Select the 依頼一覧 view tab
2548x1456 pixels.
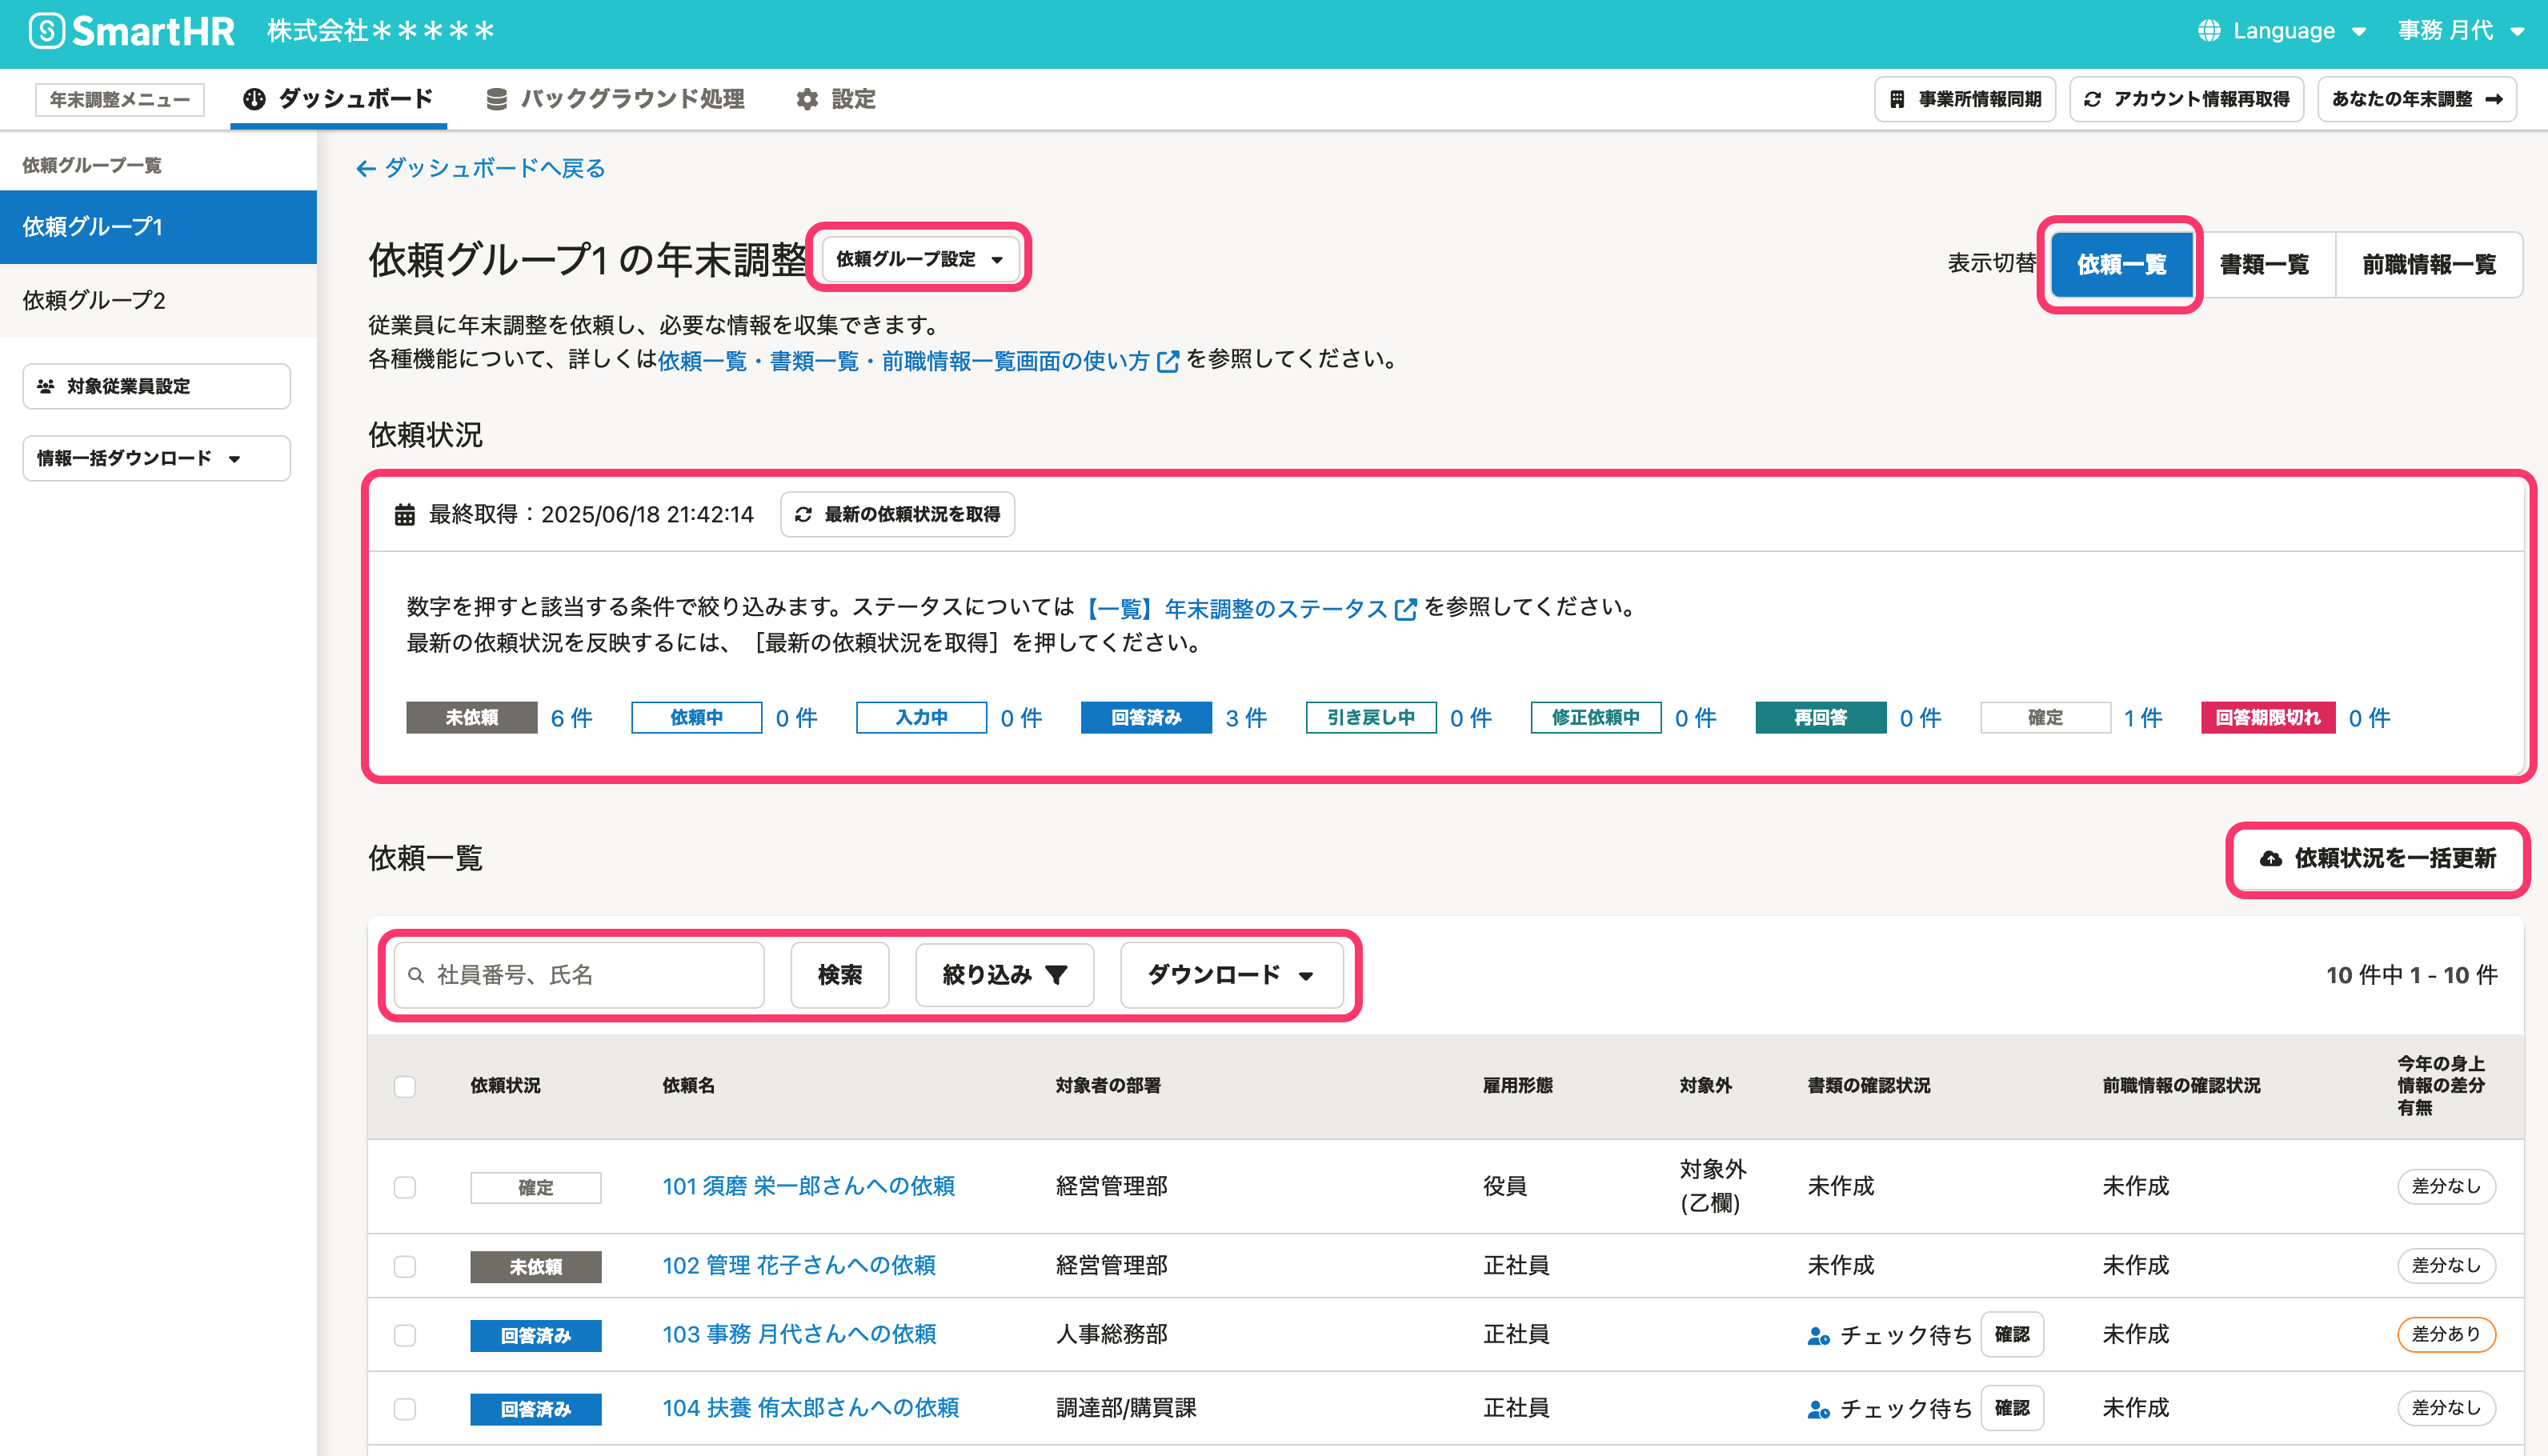point(2121,264)
